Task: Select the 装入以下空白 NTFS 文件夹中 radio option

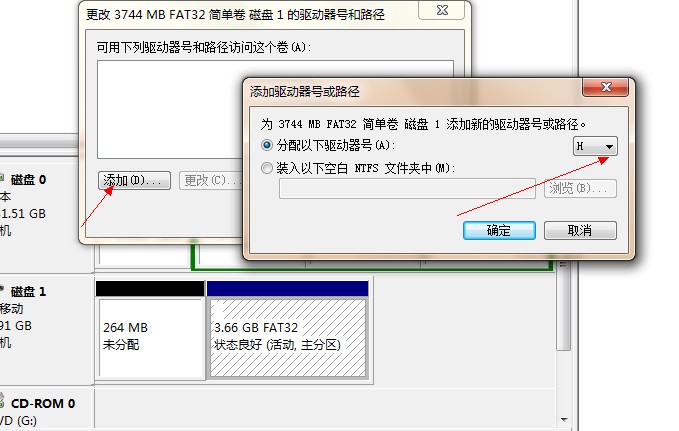Action: [x=267, y=168]
